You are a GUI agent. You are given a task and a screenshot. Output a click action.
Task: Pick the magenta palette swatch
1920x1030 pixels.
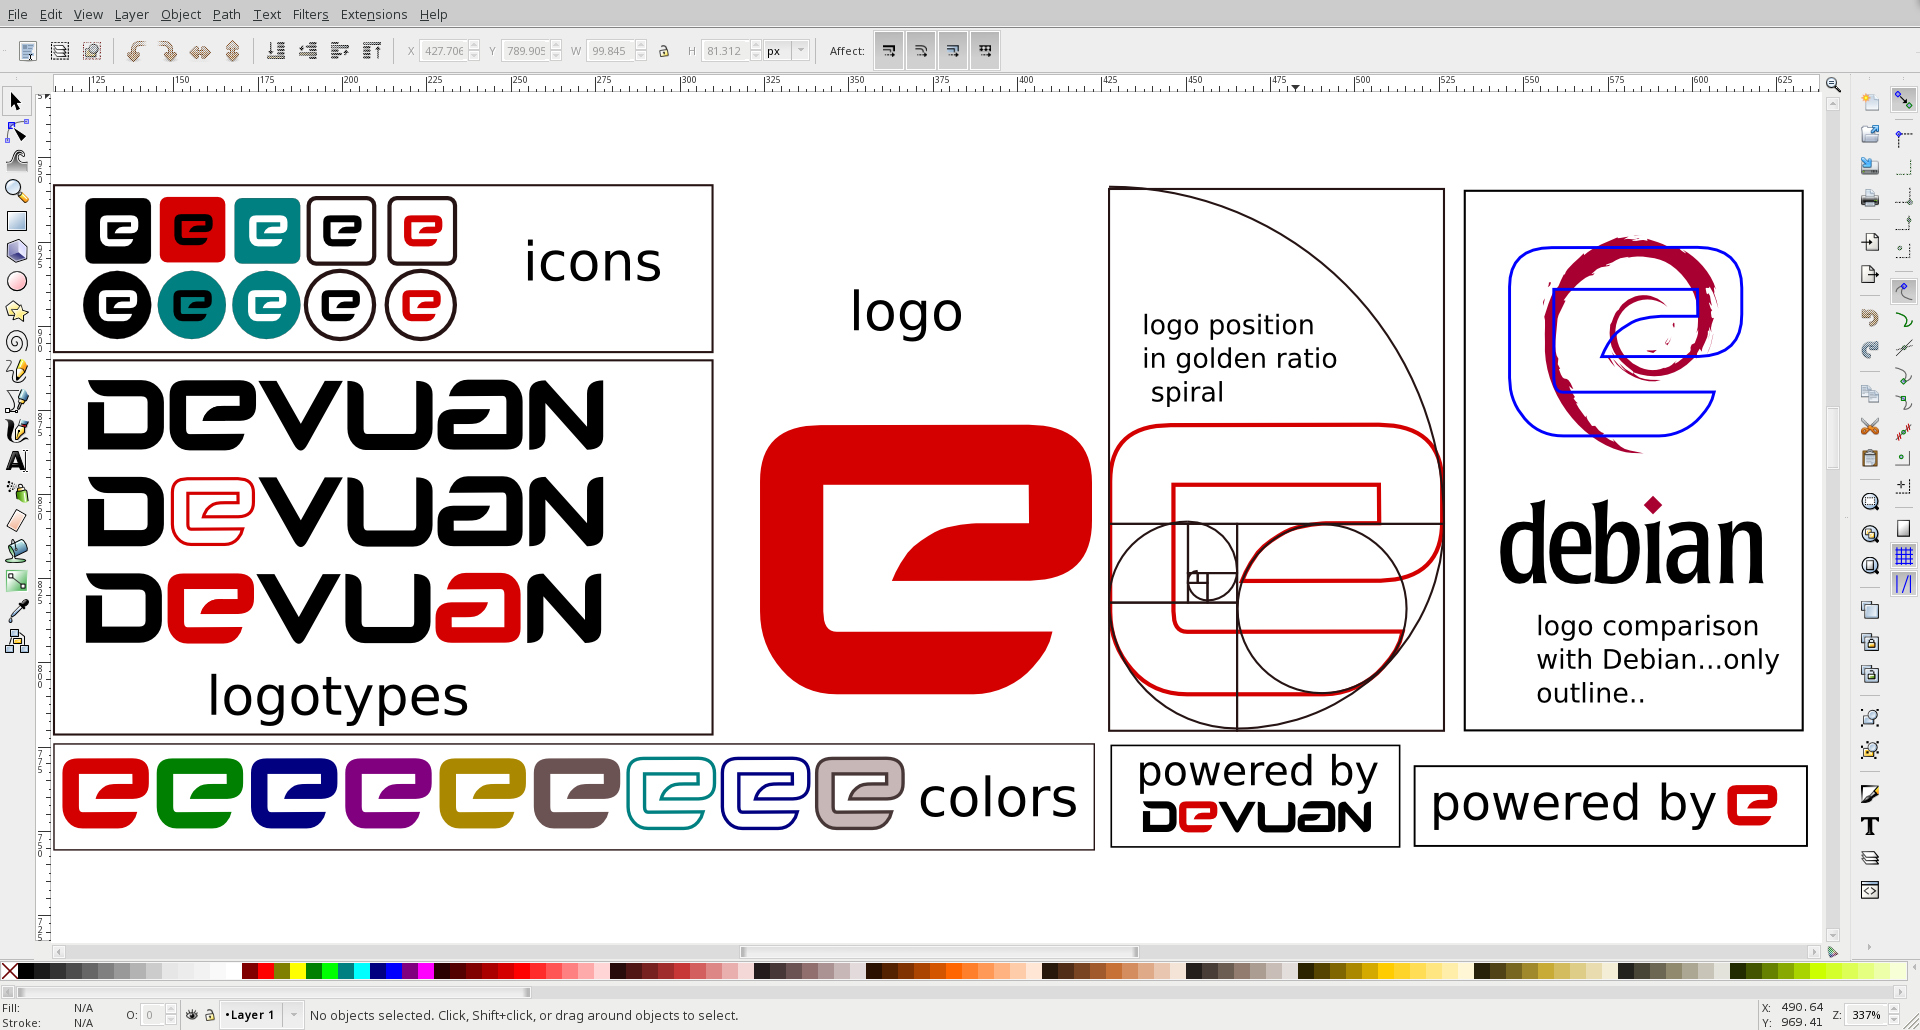pyautogui.click(x=425, y=971)
